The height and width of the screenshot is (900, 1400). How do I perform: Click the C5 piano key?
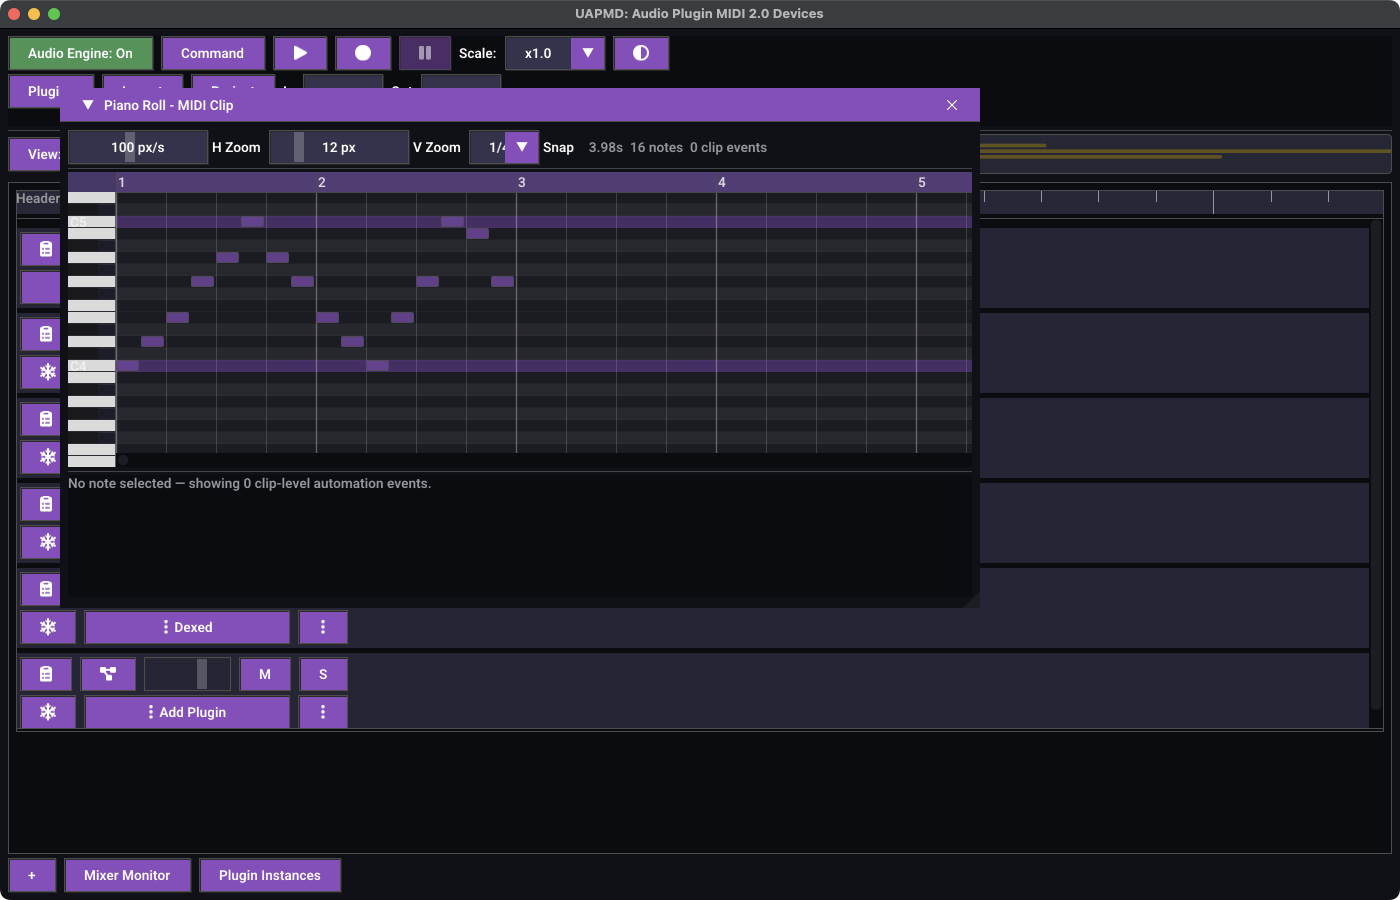point(91,222)
